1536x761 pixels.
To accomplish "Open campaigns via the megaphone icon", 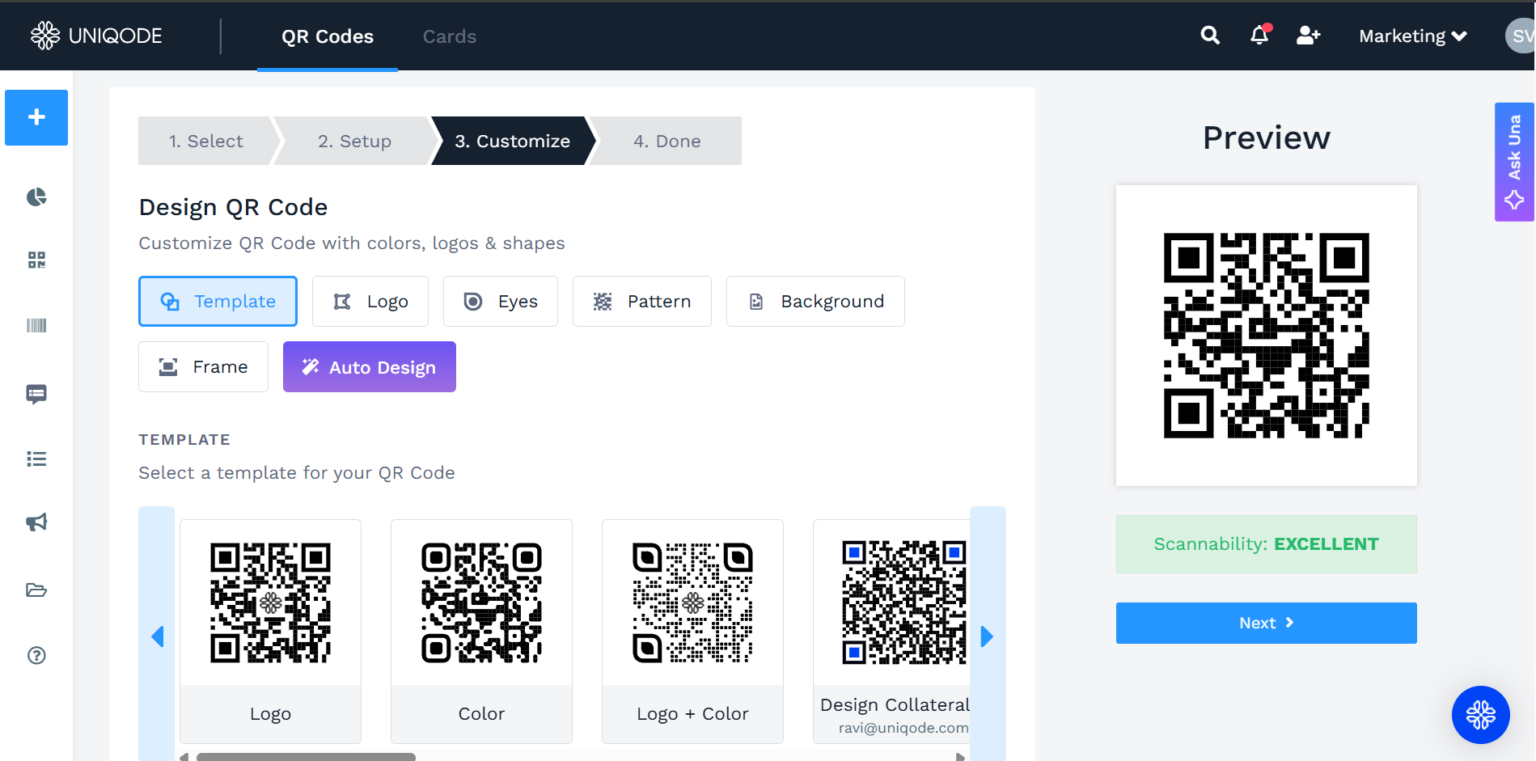I will click(x=36, y=522).
